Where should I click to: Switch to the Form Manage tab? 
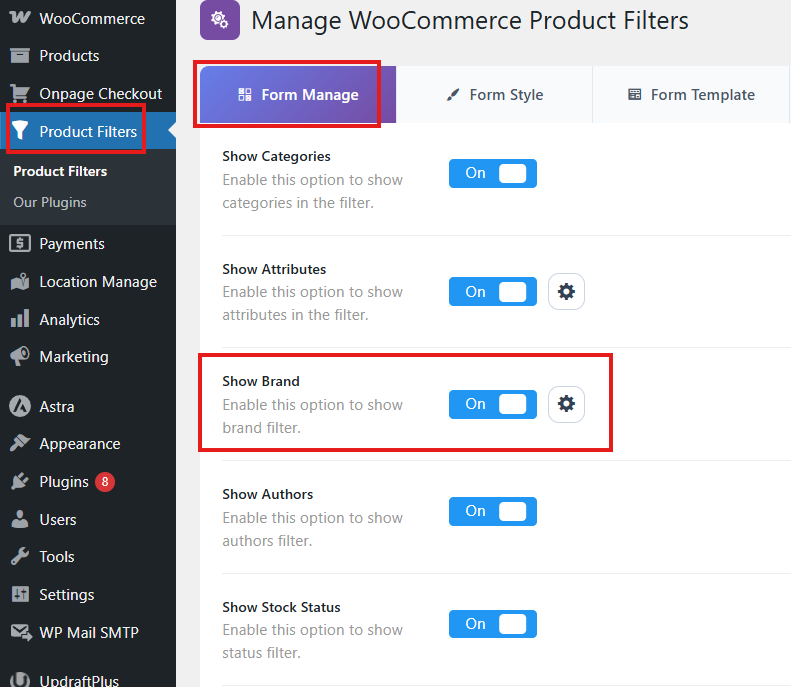click(x=298, y=94)
